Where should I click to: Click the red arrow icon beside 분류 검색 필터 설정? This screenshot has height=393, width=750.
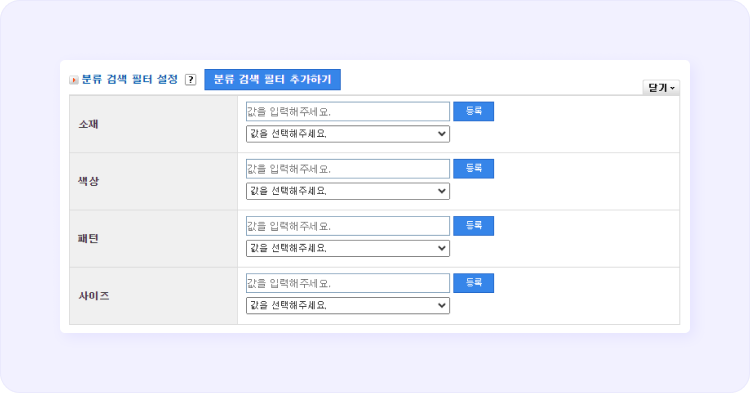pos(74,80)
